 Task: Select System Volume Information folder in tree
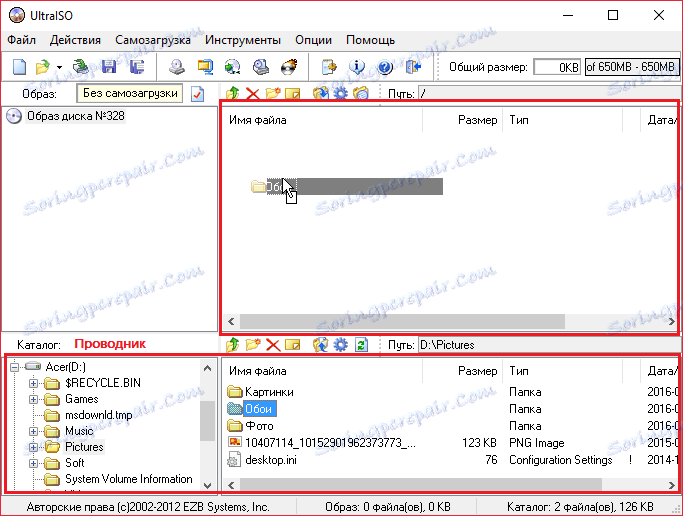pyautogui.click(x=128, y=479)
